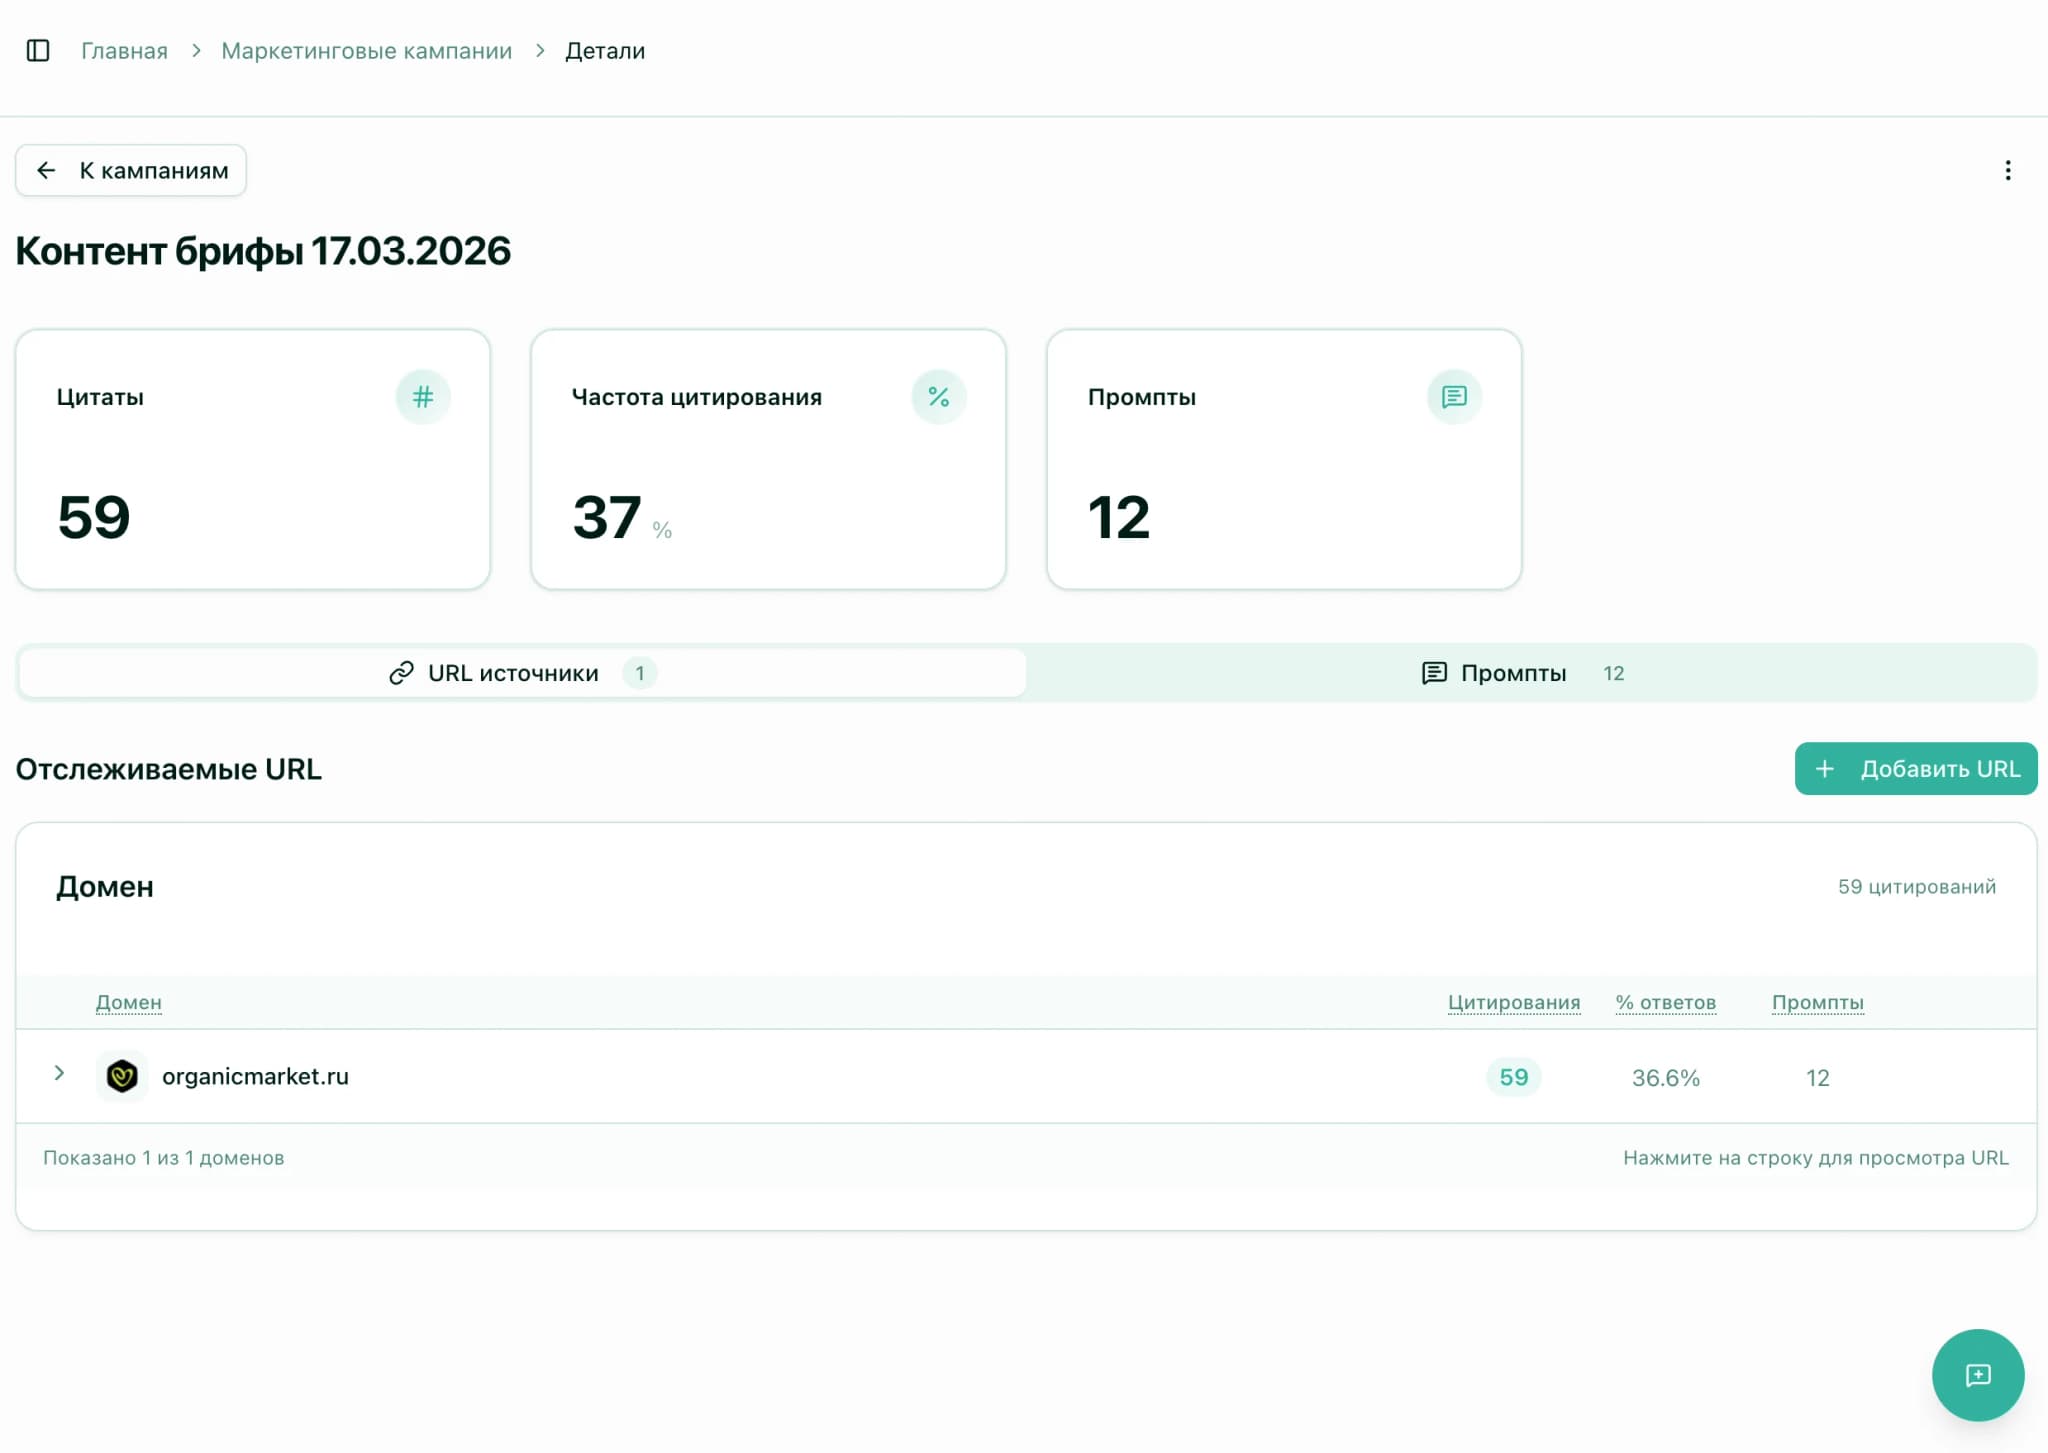
Task: Sort by % ответов column header
Action: [1665, 1002]
